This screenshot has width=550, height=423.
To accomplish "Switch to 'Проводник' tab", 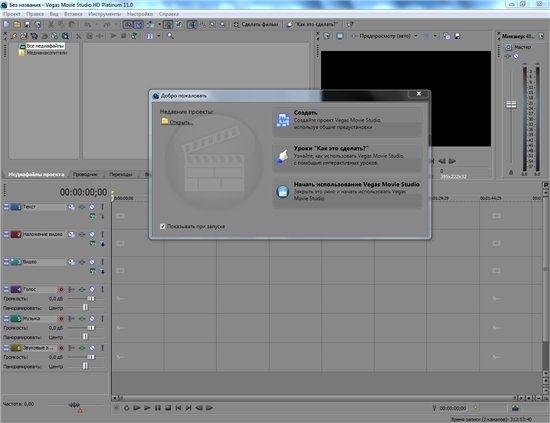I will point(85,174).
